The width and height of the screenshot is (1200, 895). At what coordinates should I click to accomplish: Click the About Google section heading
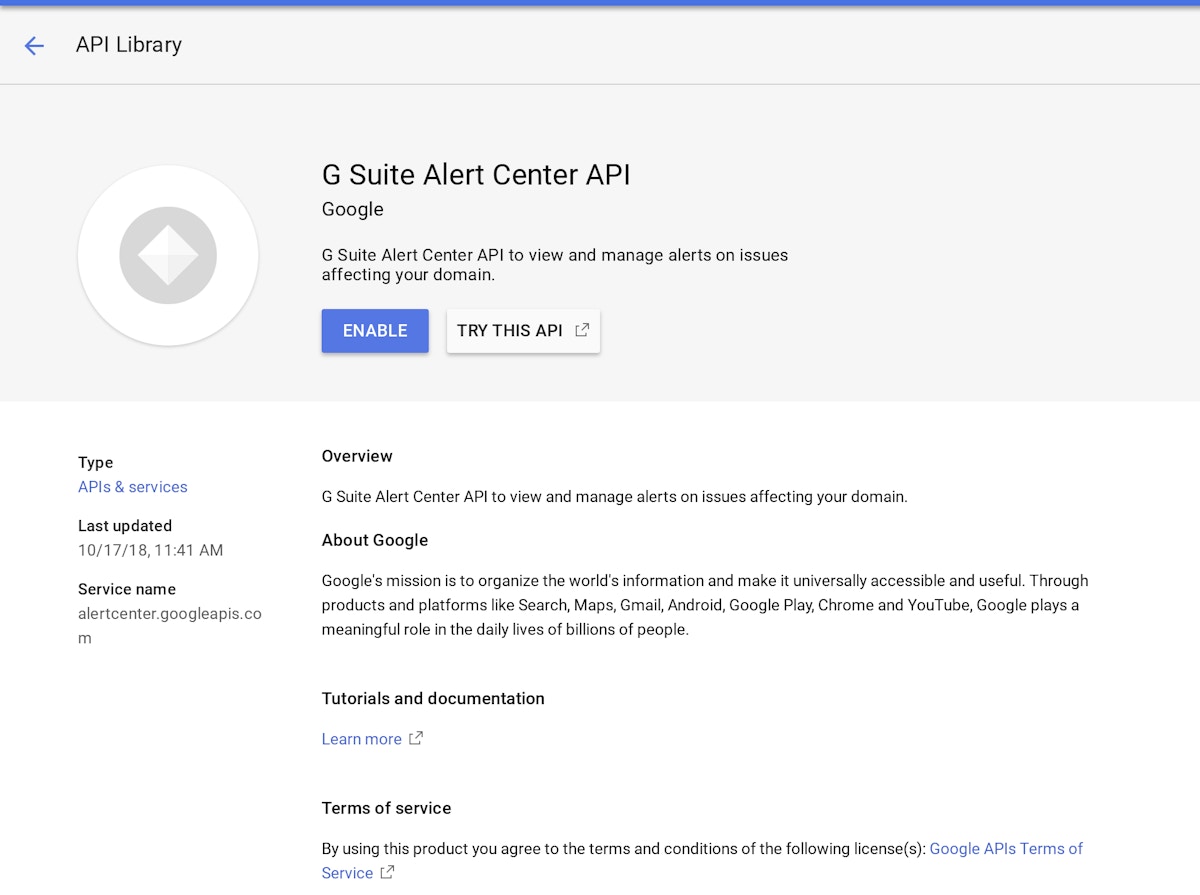tap(374, 540)
